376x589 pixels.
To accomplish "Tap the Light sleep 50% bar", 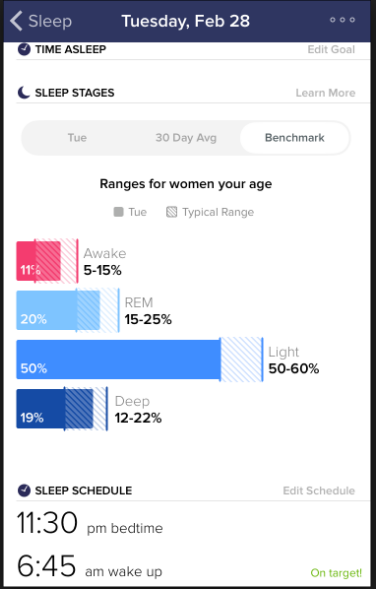I will point(118,359).
